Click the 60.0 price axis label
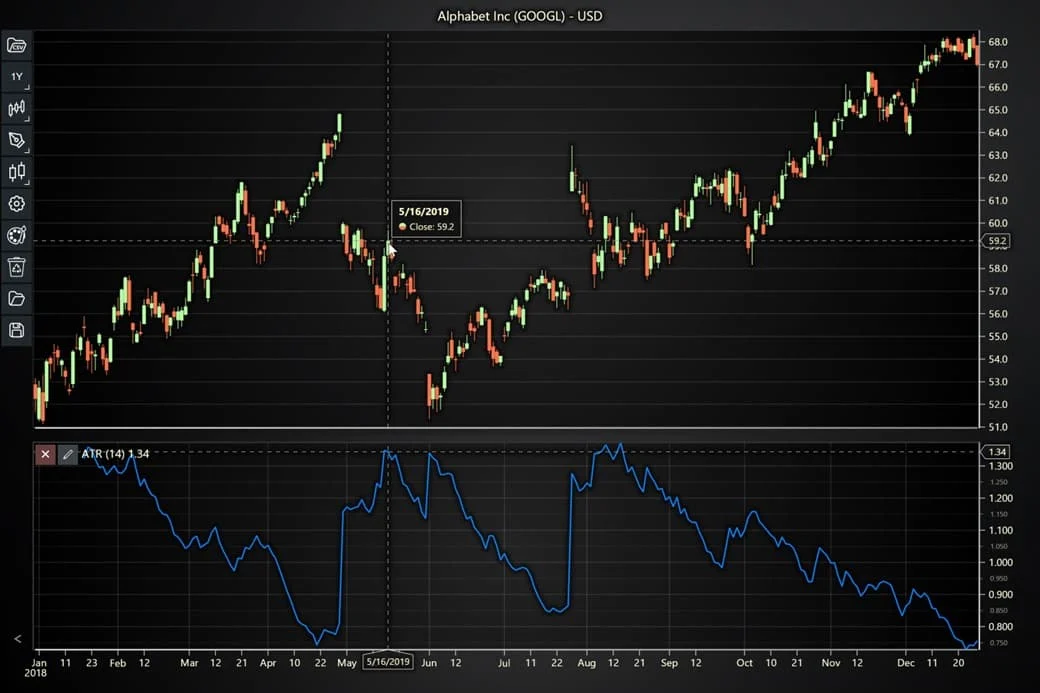 997,223
